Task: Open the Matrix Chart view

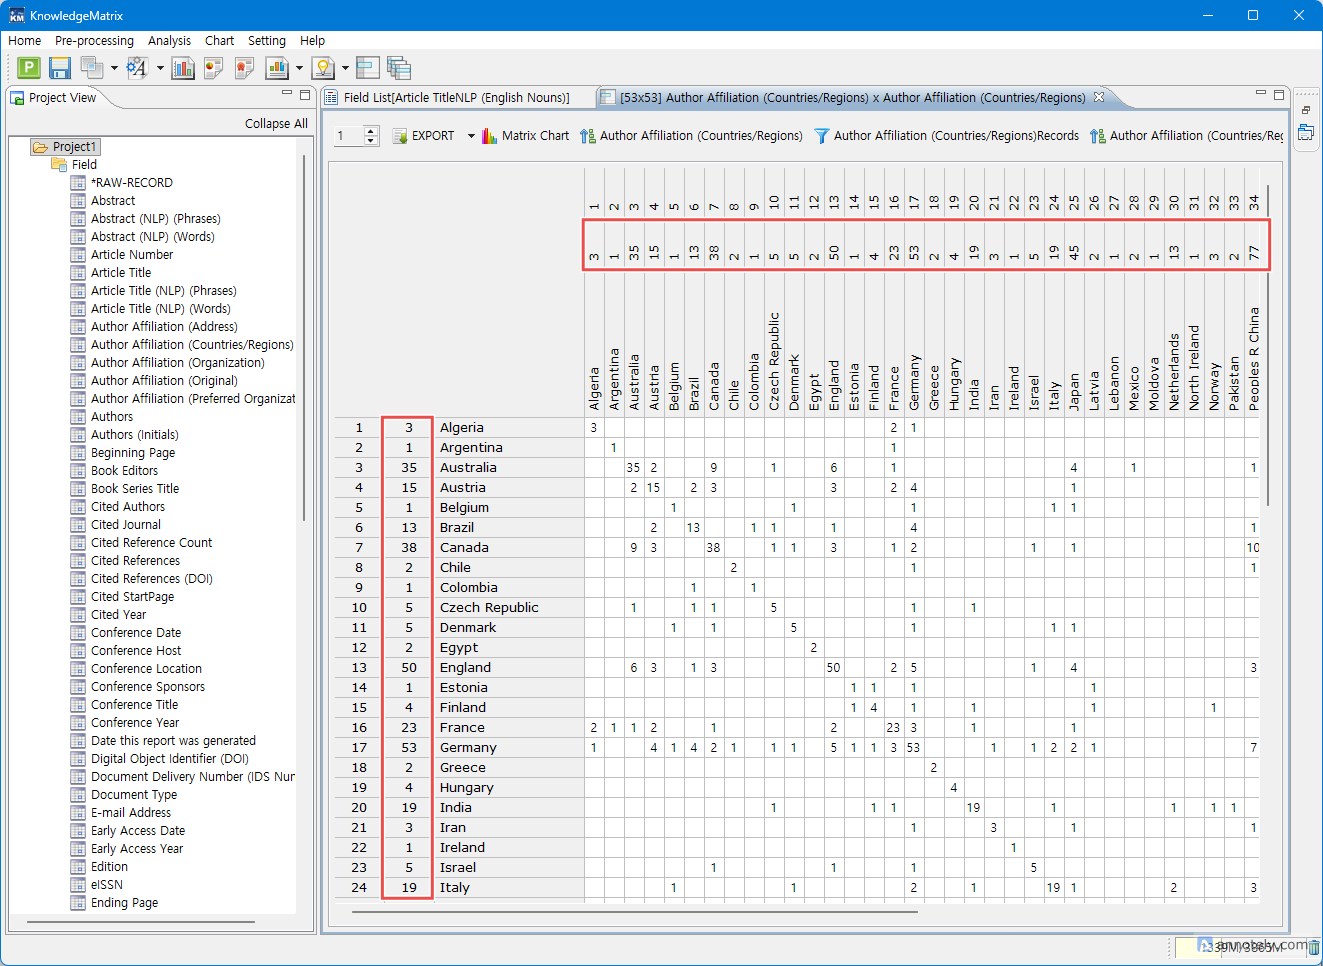Action: (x=525, y=136)
